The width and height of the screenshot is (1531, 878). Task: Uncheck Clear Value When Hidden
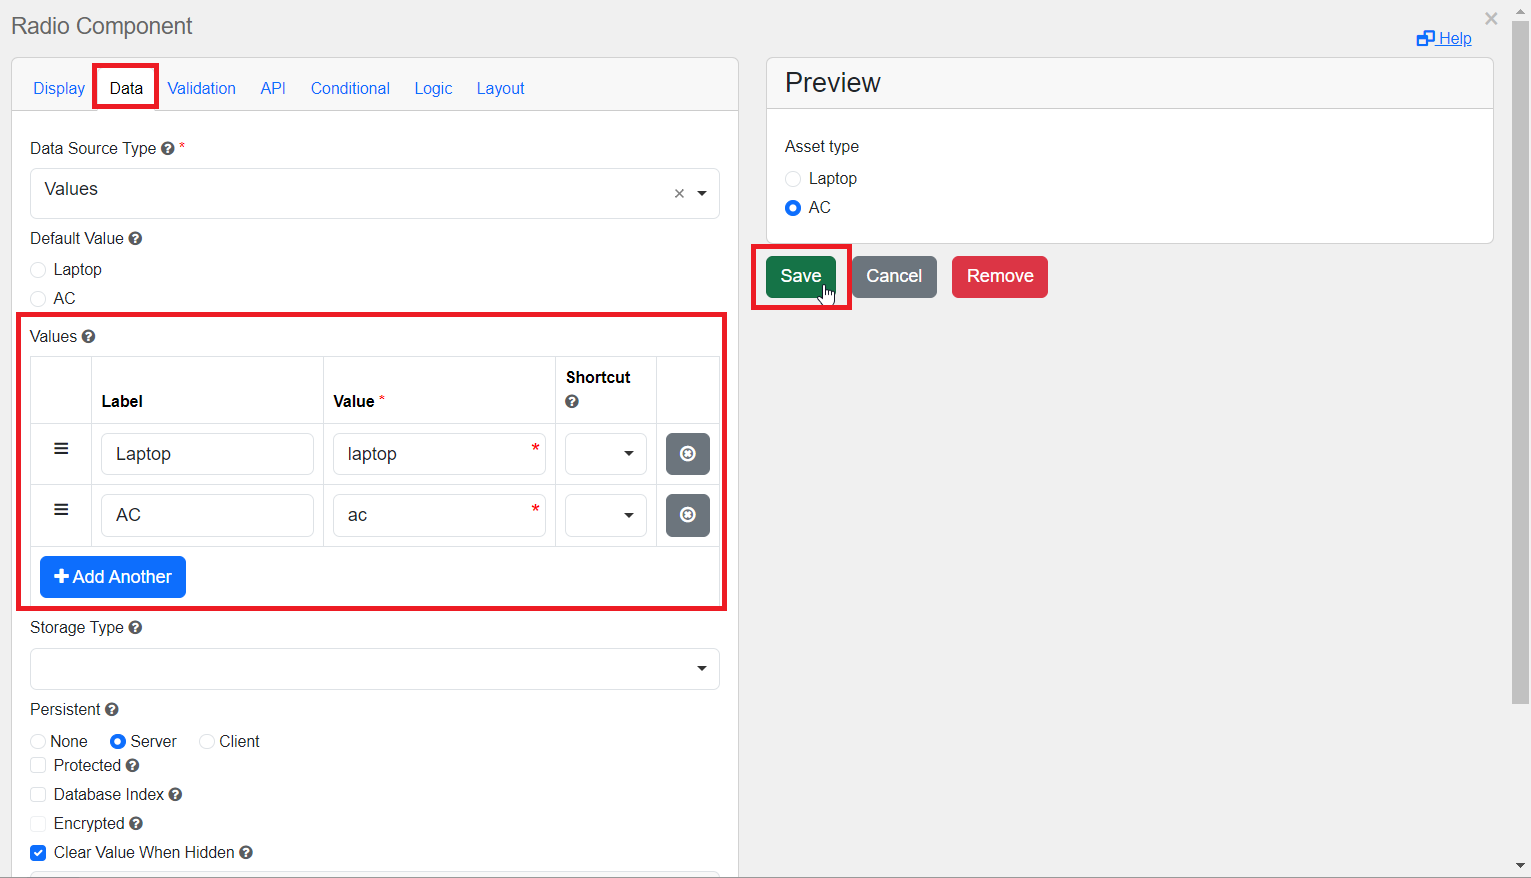38,853
